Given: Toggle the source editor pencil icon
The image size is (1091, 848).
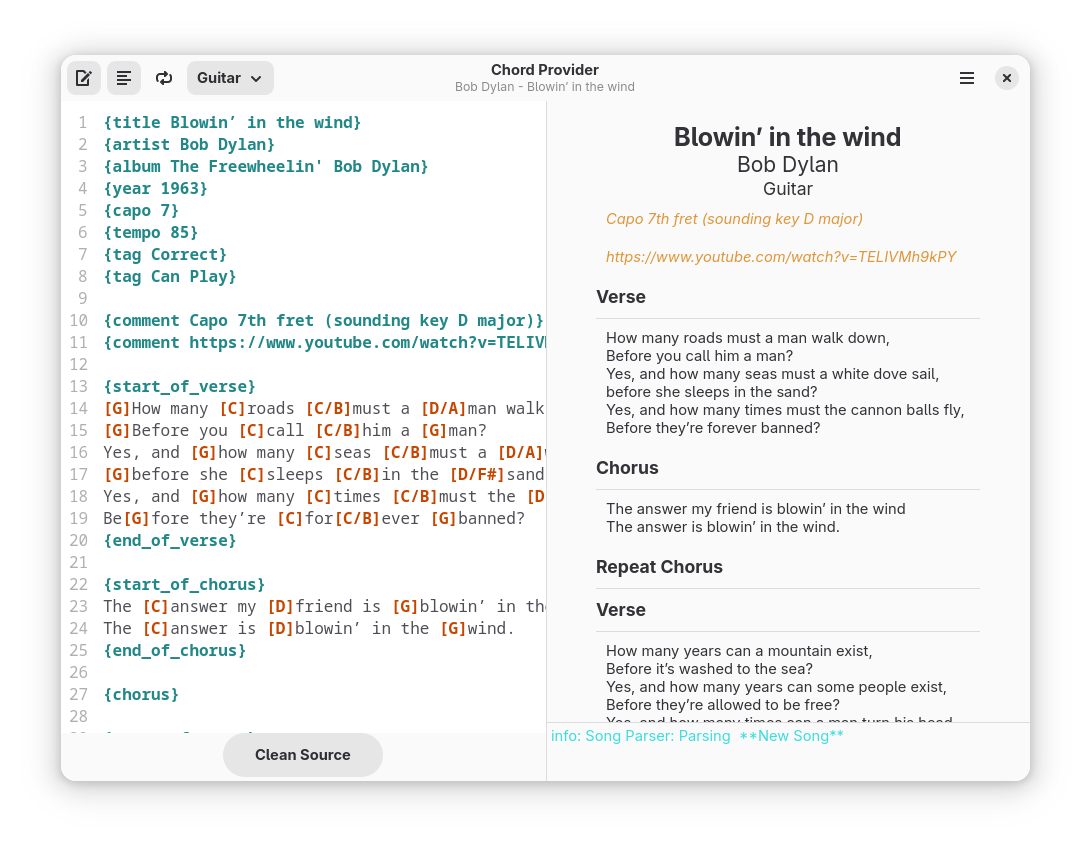Looking at the screenshot, I should (x=83, y=78).
